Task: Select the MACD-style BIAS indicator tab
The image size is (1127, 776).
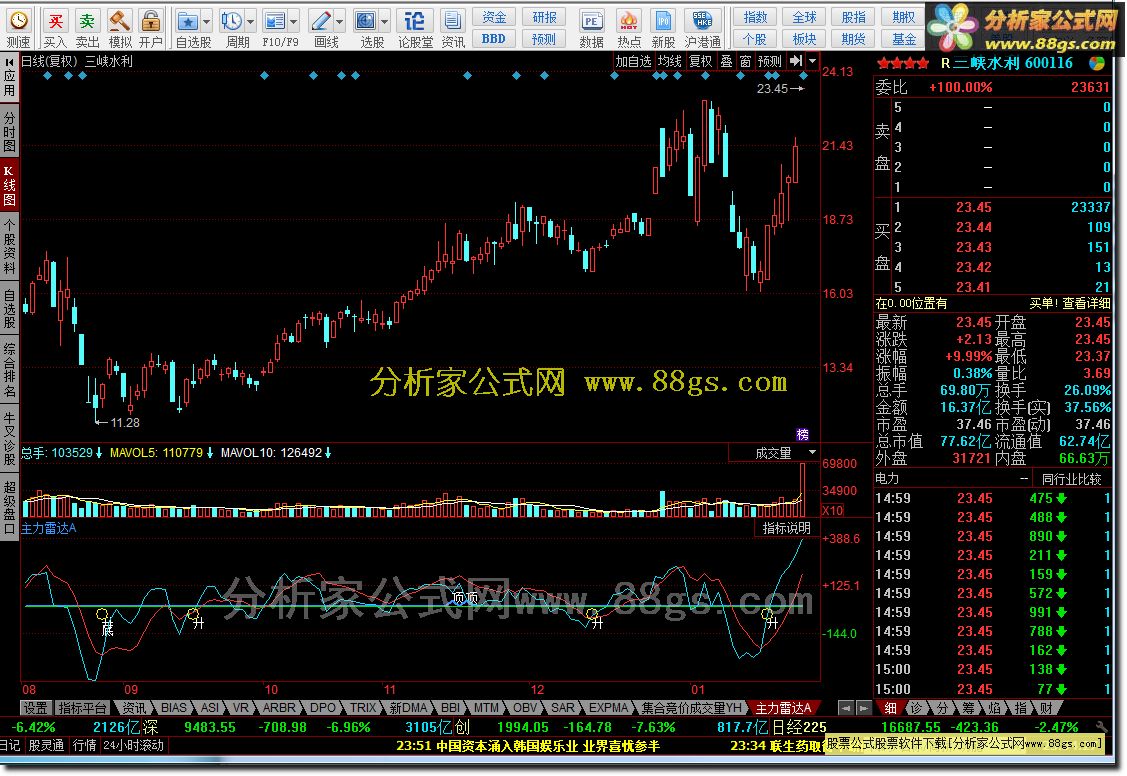Action: [174, 708]
